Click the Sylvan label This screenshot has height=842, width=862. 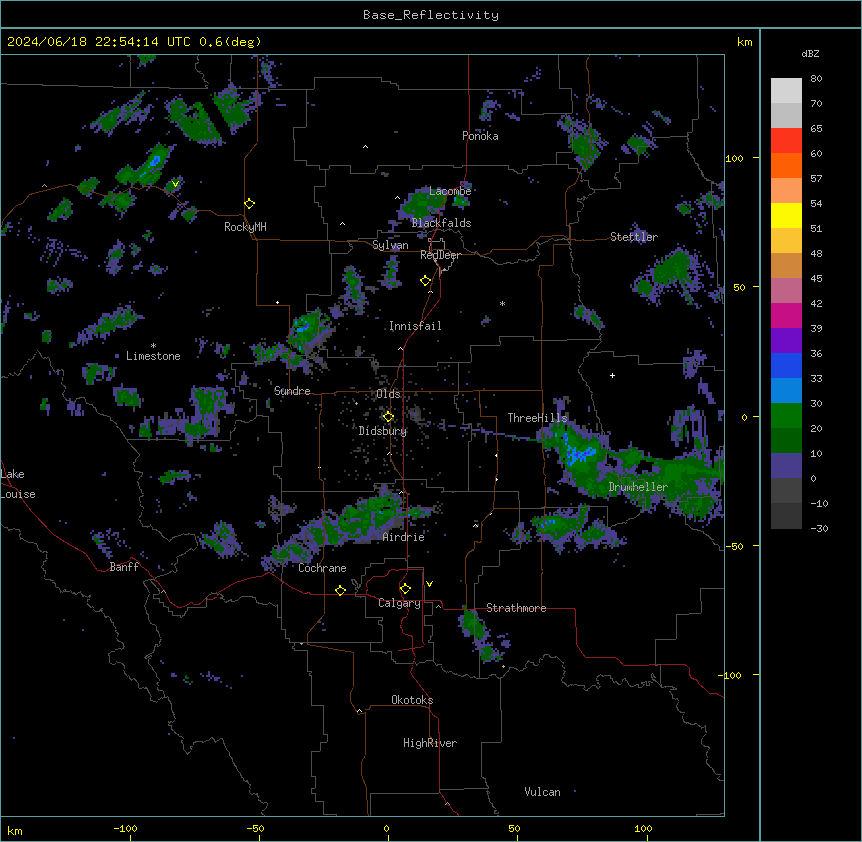point(390,245)
